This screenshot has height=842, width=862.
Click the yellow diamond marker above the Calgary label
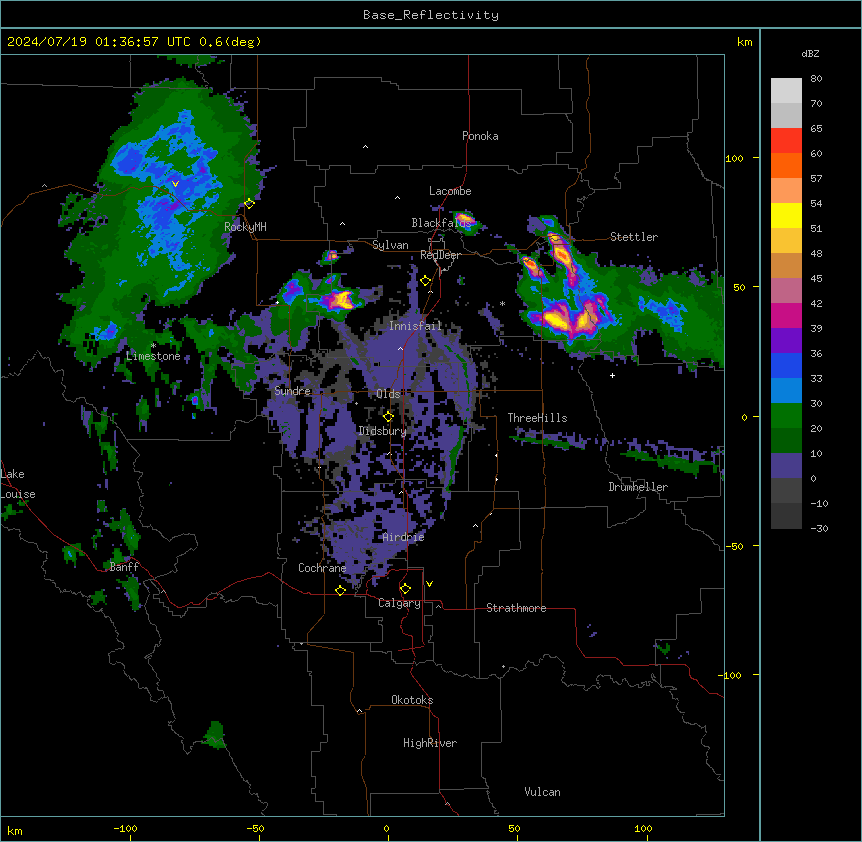[405, 589]
